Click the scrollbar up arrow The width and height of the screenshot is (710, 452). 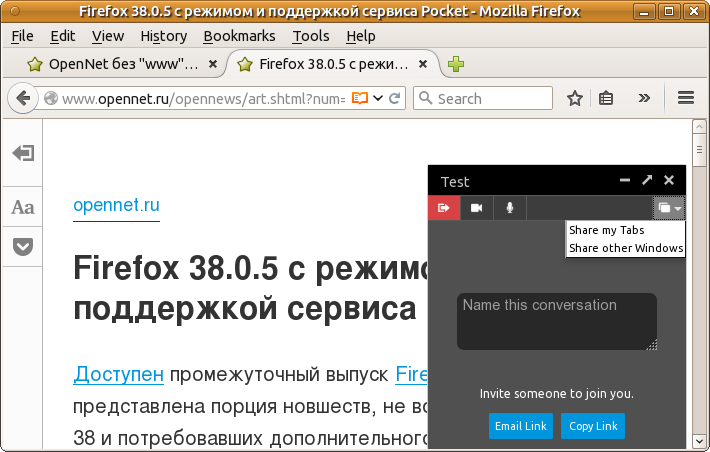pos(699,126)
